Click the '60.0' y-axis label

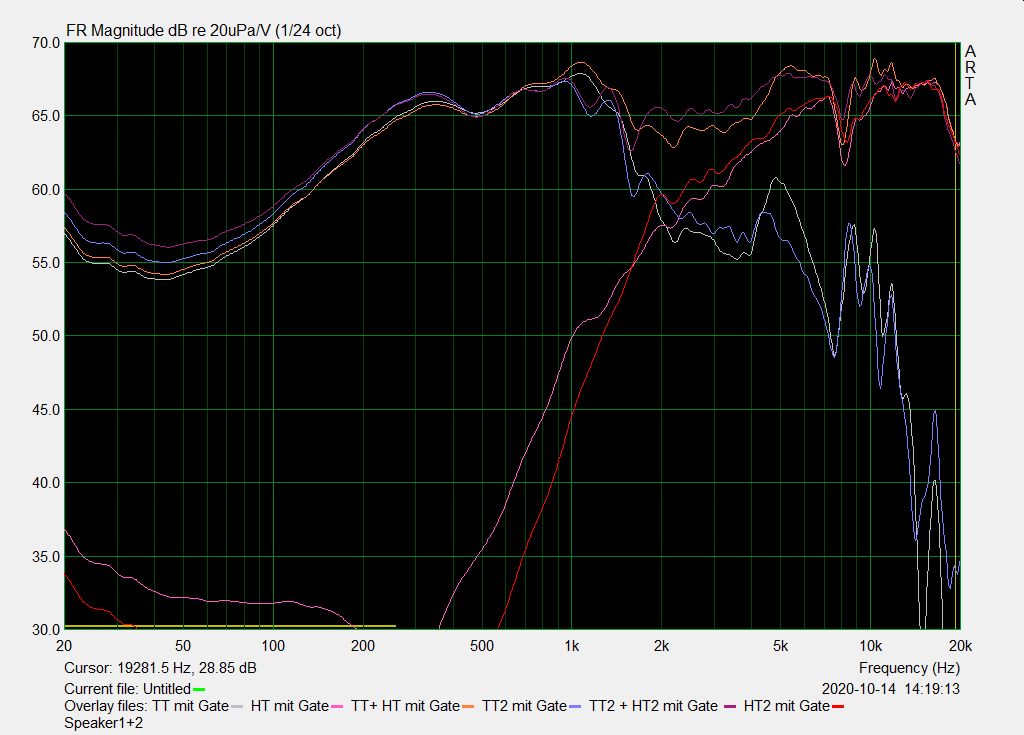pos(46,190)
